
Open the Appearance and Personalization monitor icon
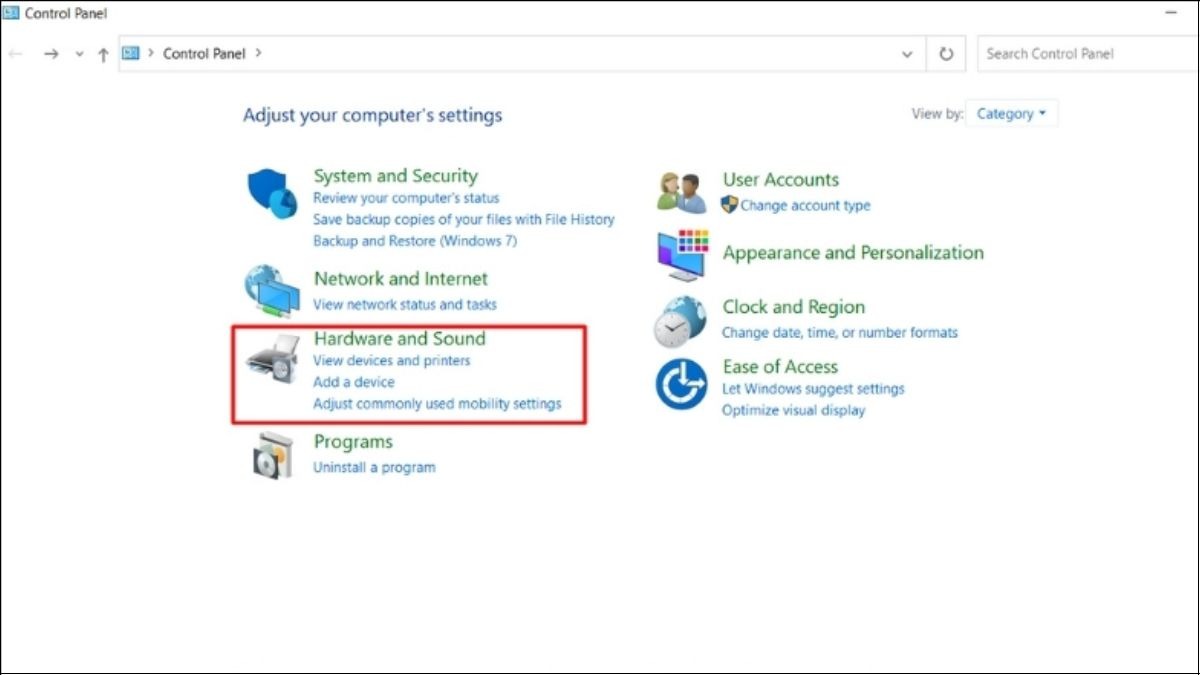click(x=682, y=255)
